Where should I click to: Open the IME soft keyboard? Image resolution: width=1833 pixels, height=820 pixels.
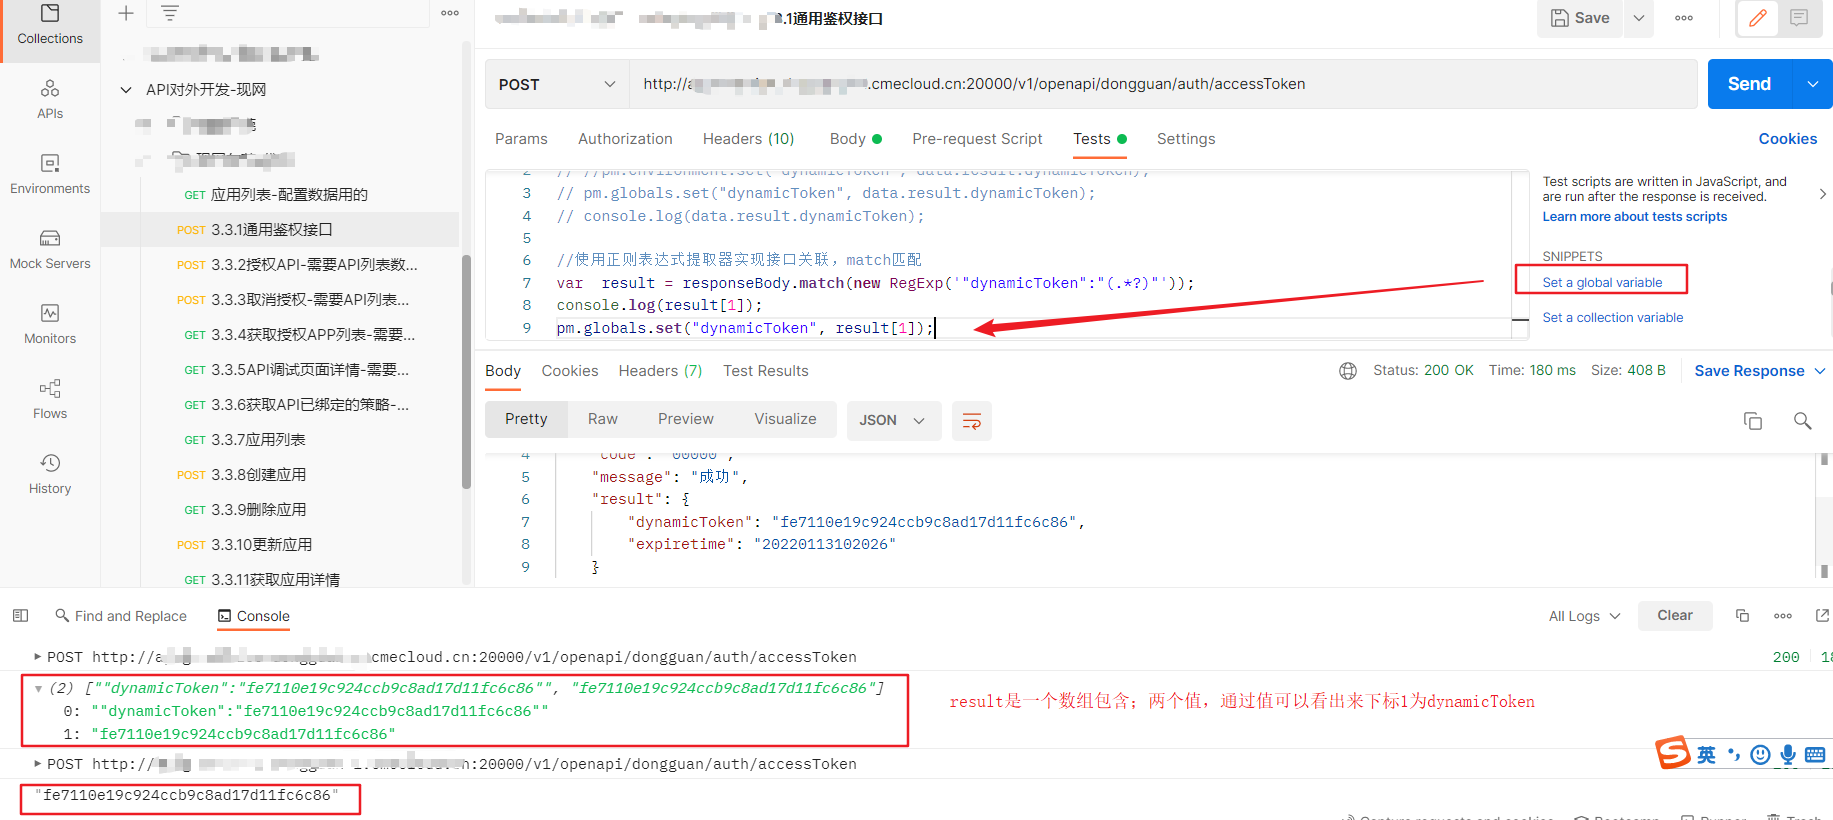1815,755
